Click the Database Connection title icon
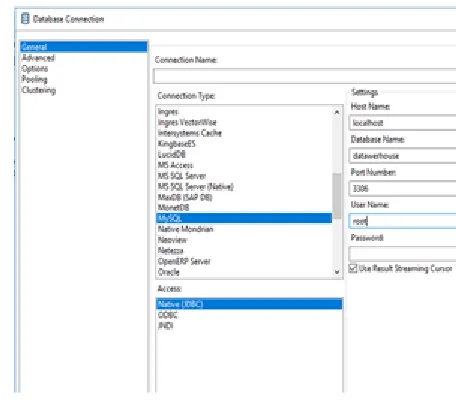 click(x=25, y=19)
